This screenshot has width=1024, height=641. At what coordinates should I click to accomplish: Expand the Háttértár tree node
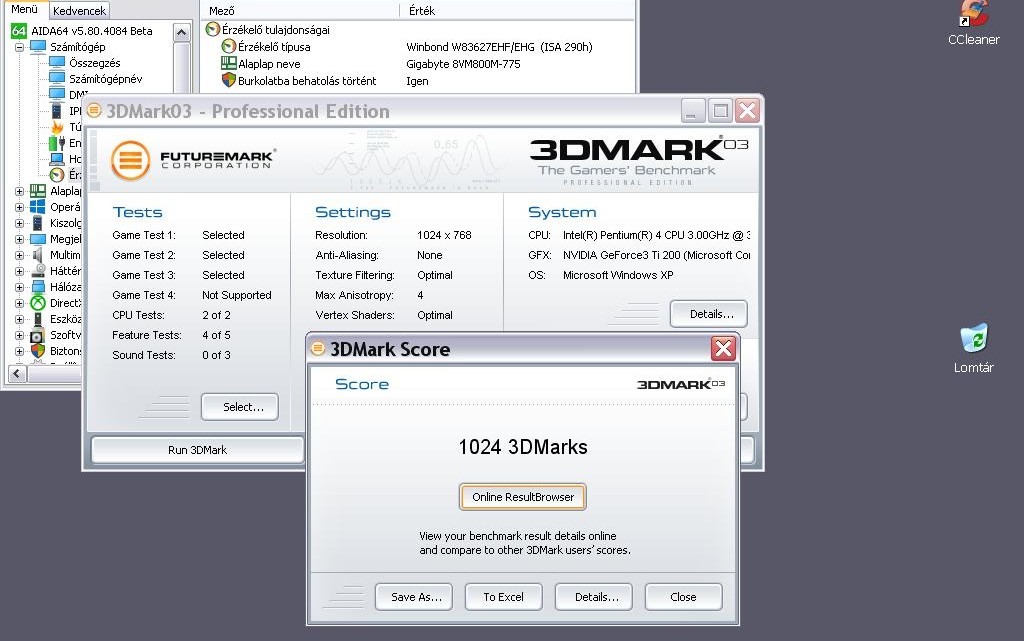(x=19, y=271)
